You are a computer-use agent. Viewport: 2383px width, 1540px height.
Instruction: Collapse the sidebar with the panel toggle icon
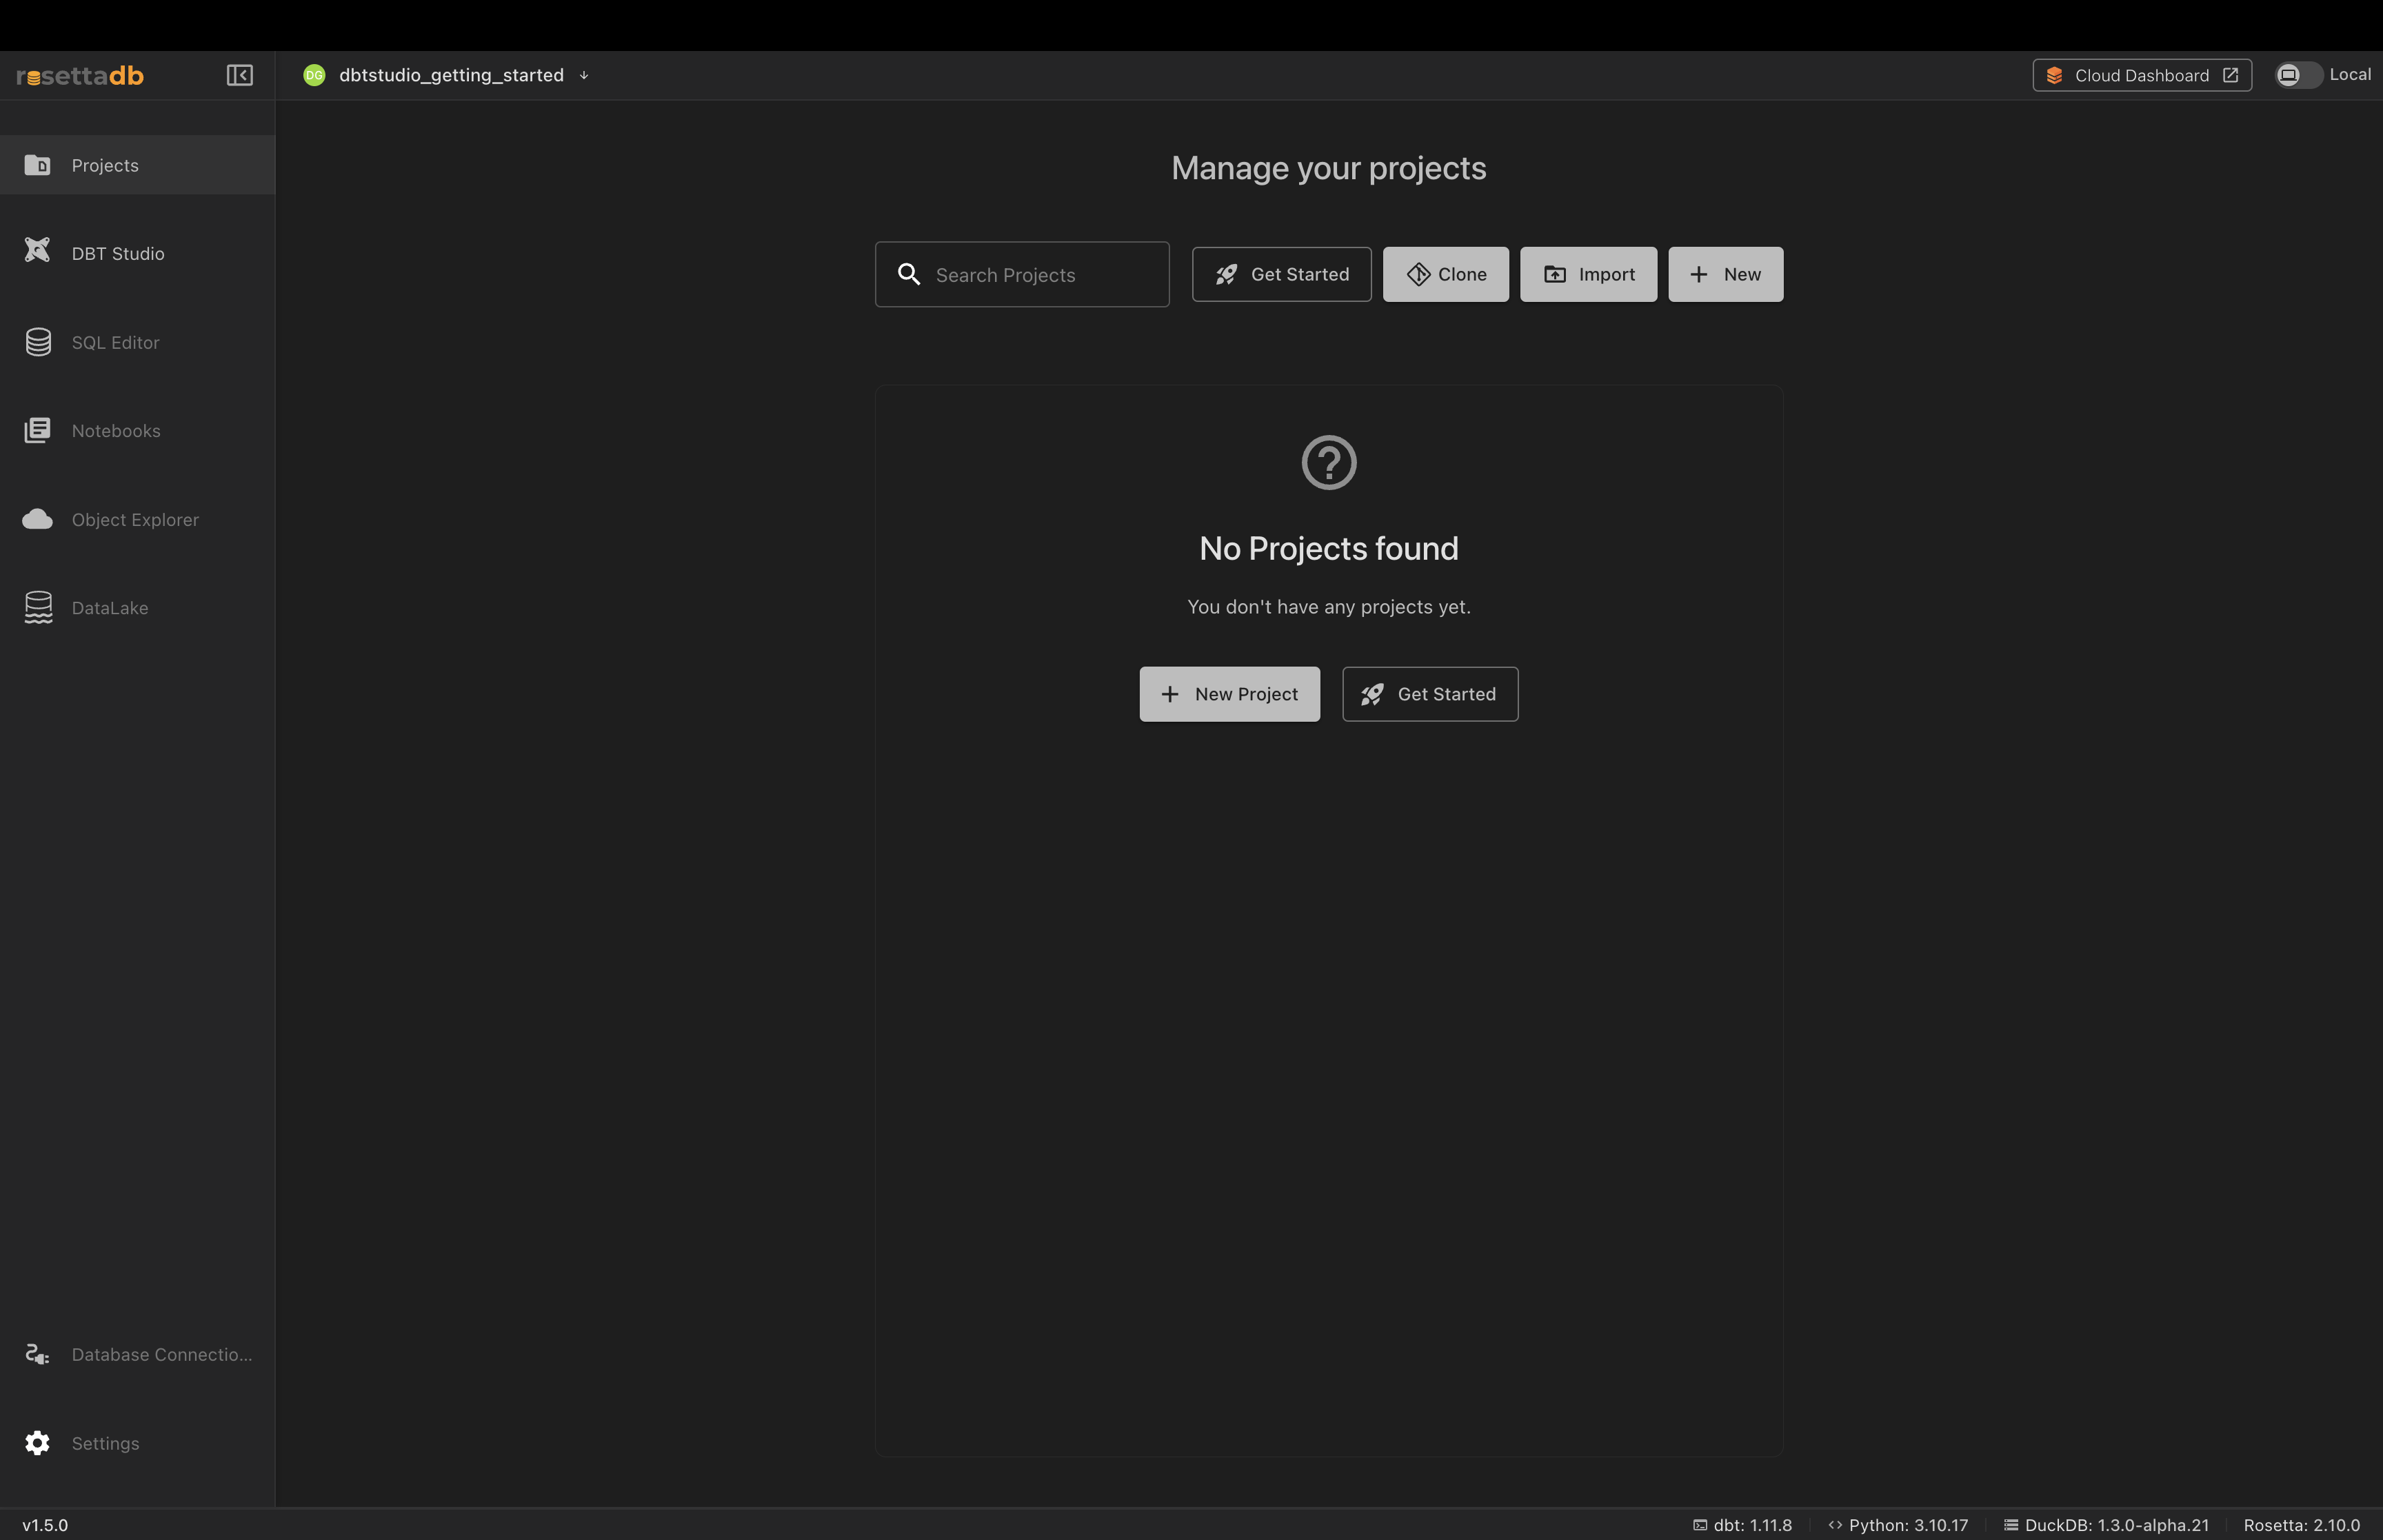point(240,75)
